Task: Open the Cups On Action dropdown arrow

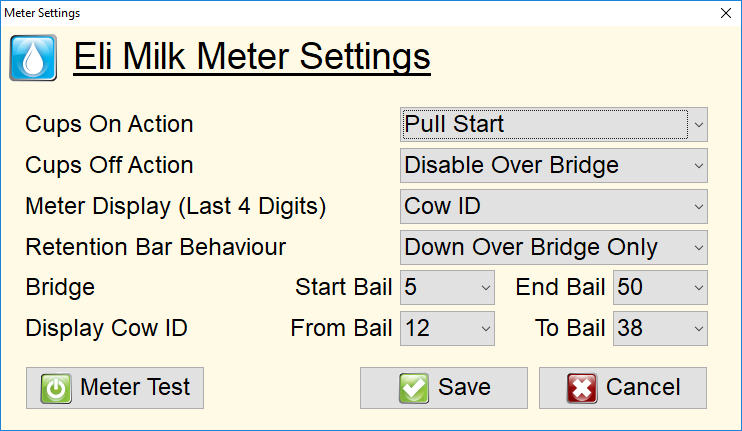Action: 698,124
